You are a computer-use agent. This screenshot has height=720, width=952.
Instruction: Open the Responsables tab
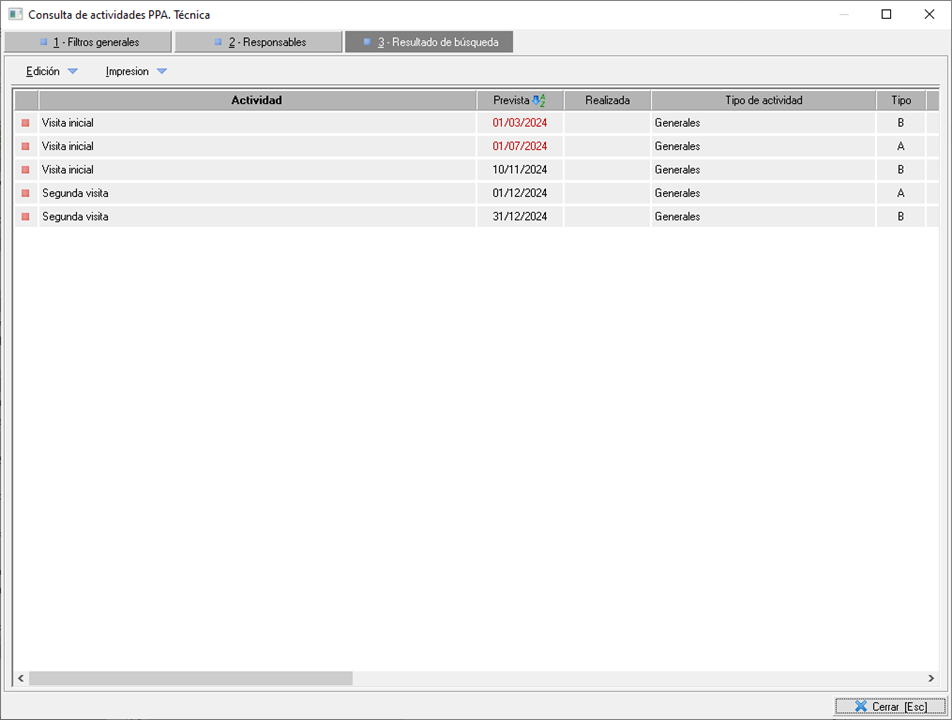[x=259, y=42]
